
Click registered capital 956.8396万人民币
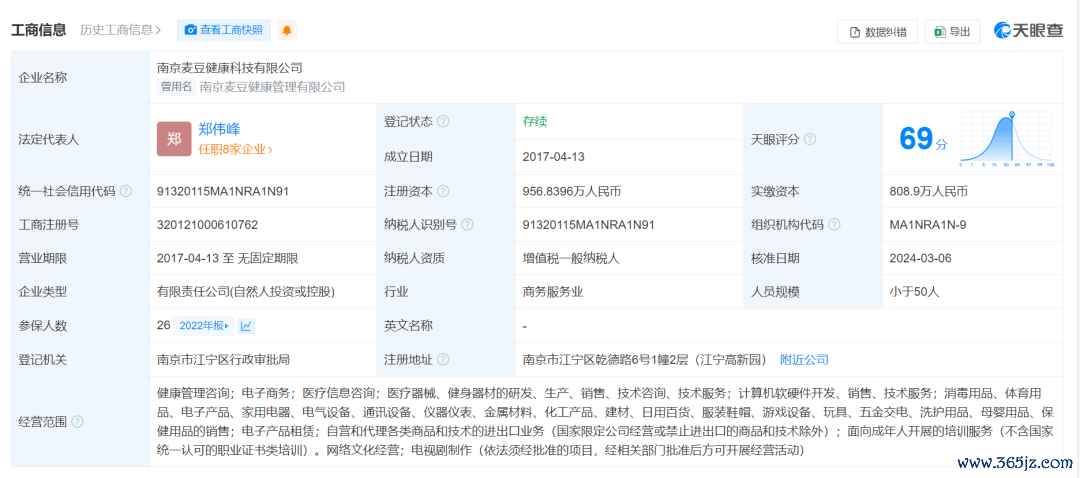tap(572, 191)
